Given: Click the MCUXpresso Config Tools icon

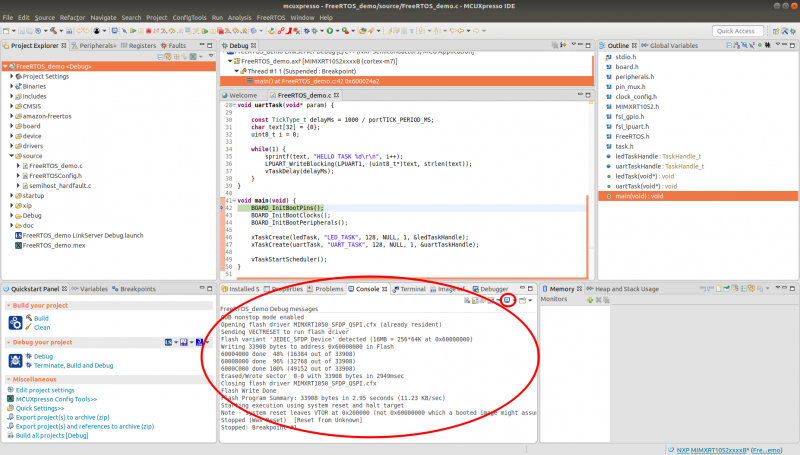Looking at the screenshot, I should (x=11, y=398).
